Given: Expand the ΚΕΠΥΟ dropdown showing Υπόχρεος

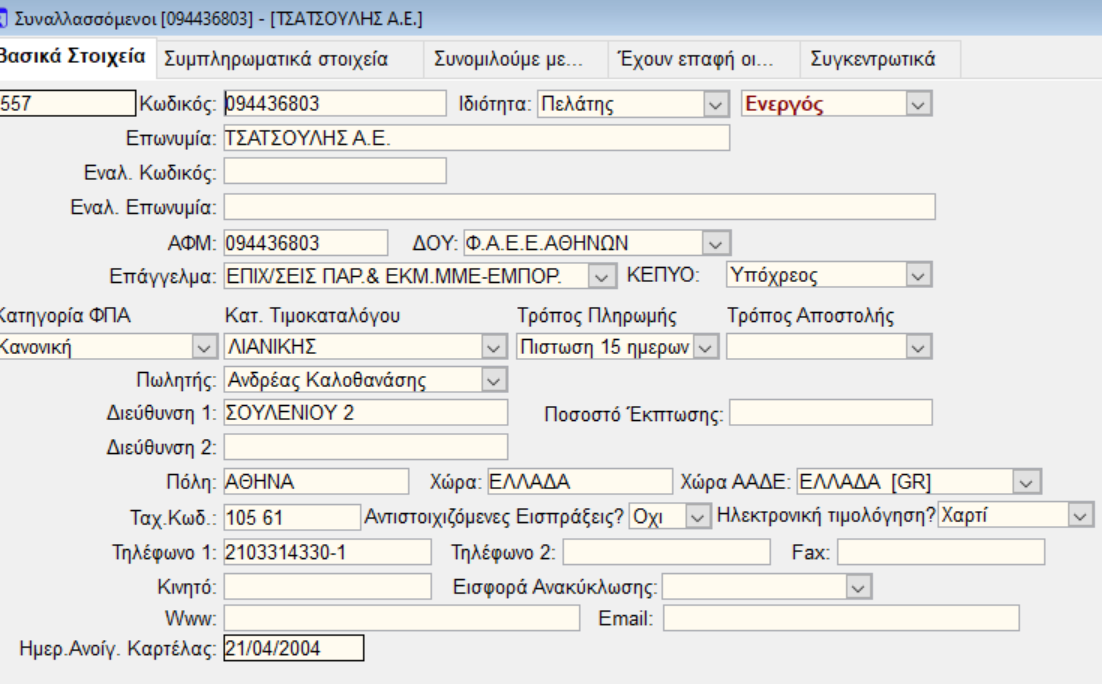Looking at the screenshot, I should click(918, 275).
